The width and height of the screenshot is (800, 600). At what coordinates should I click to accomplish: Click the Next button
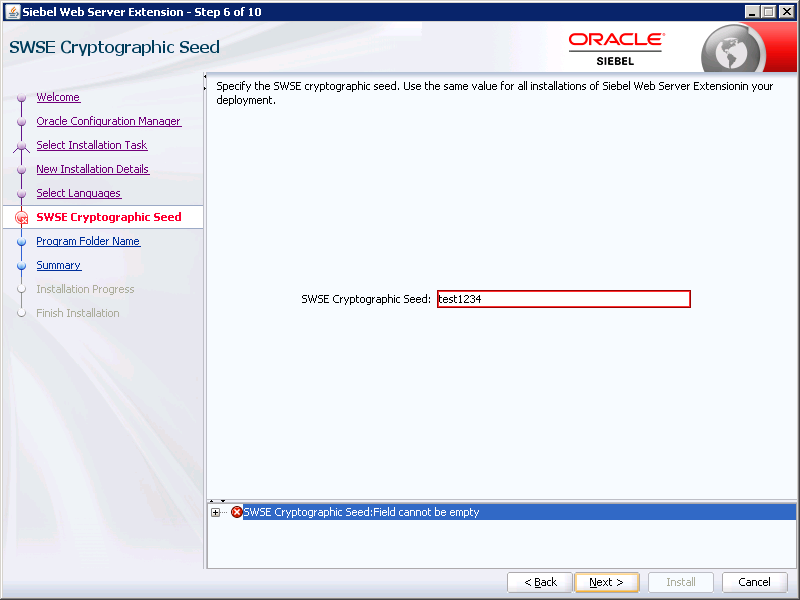click(607, 582)
